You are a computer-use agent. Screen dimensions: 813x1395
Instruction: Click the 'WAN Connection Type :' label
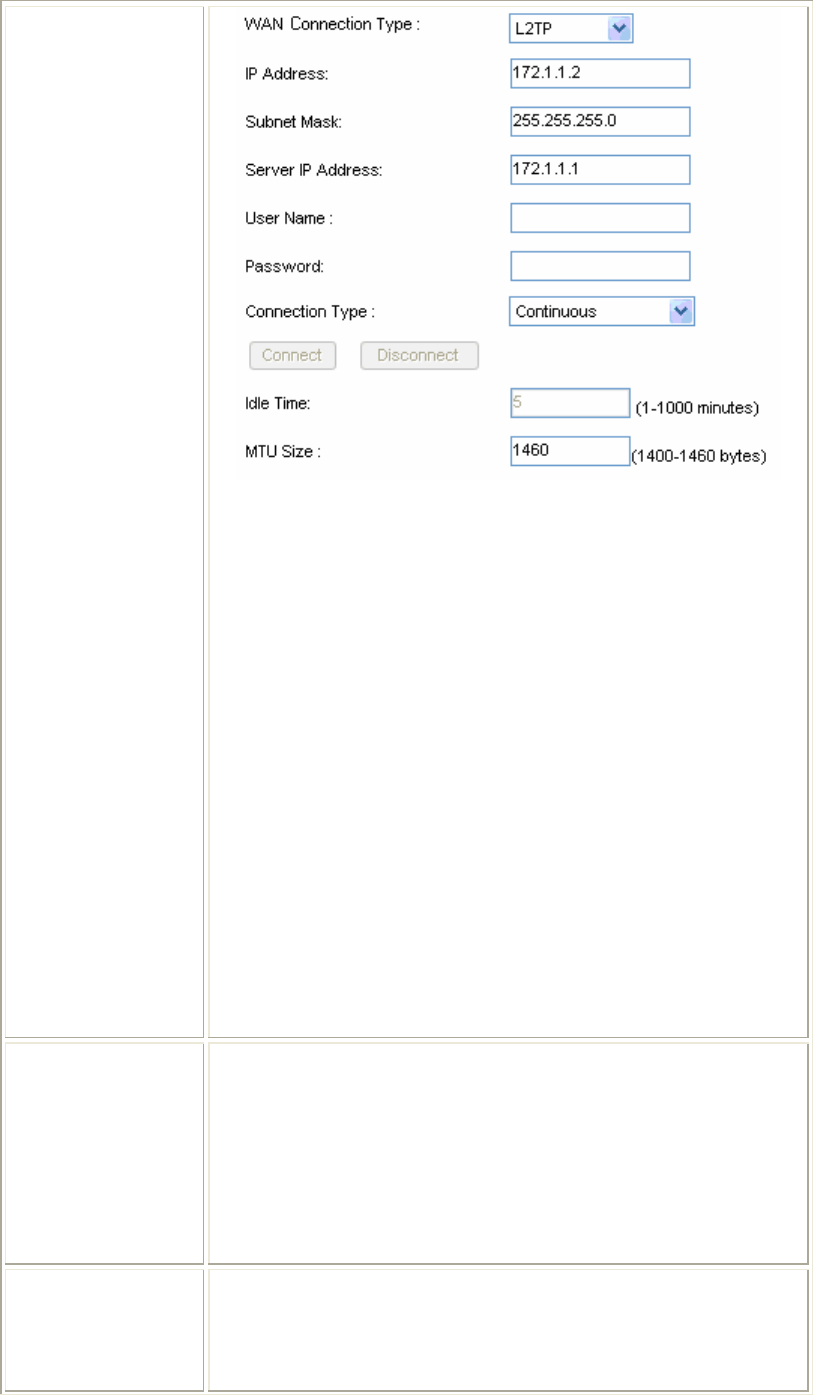332,25
